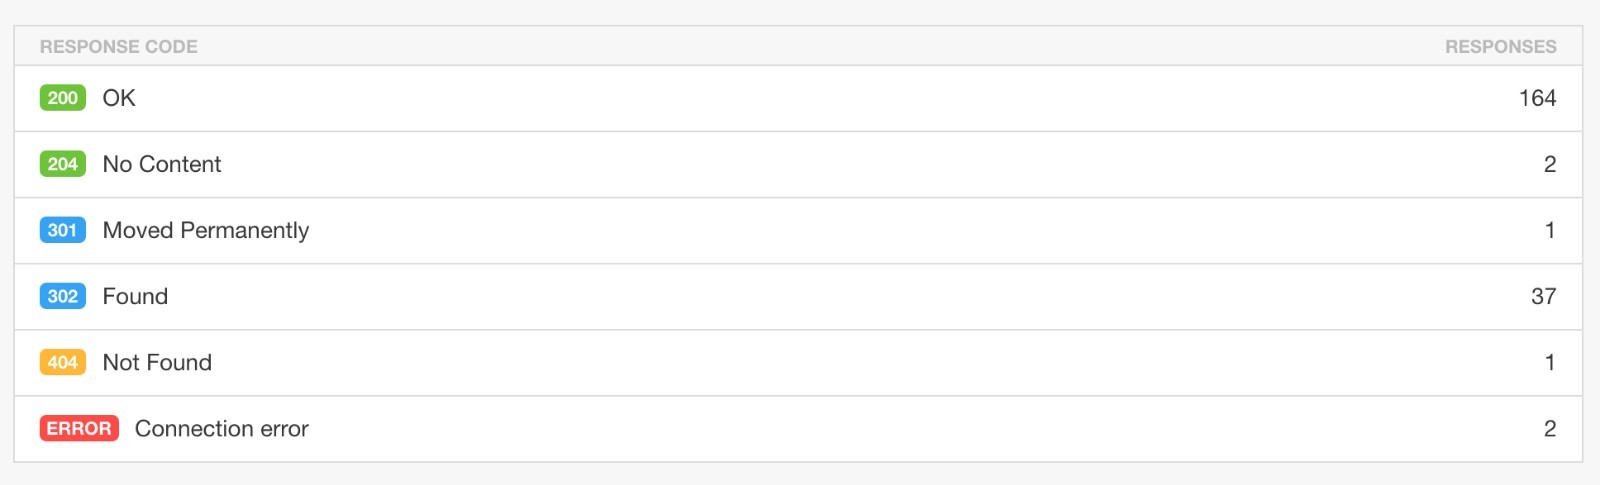The height and width of the screenshot is (485, 1600).
Task: Click the response count for Moved Permanently
Action: (1550, 230)
